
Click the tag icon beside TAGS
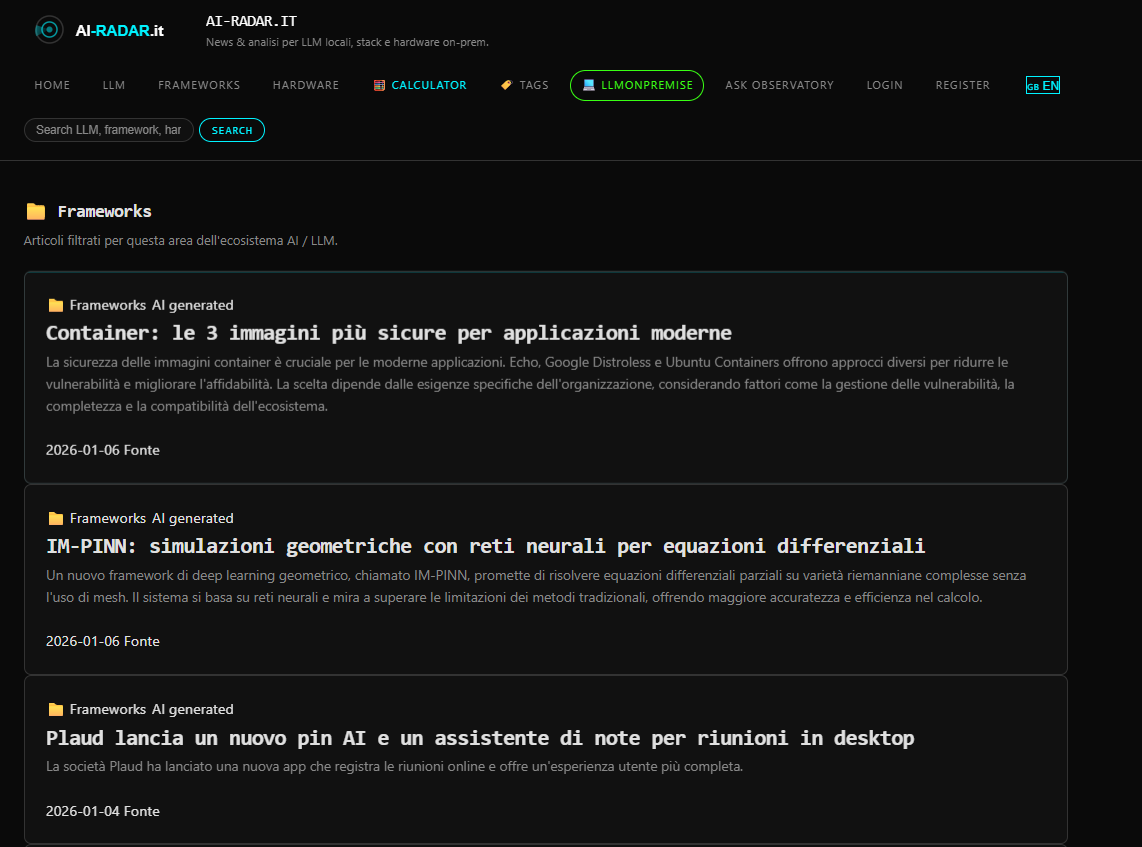pos(506,85)
